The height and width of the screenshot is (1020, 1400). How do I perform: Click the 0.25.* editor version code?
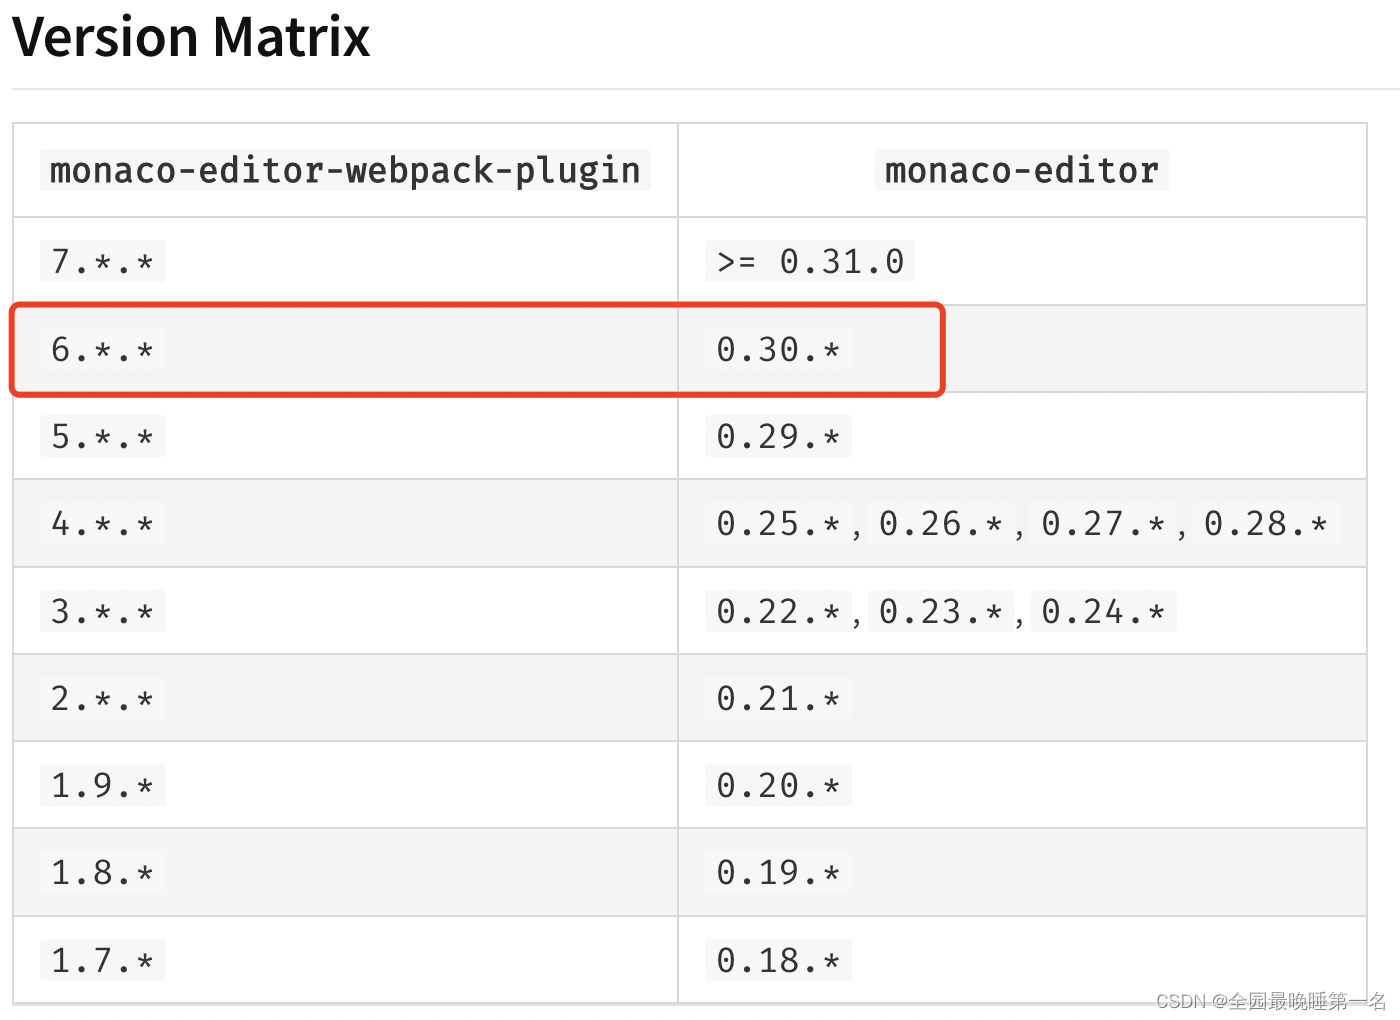coord(778,523)
